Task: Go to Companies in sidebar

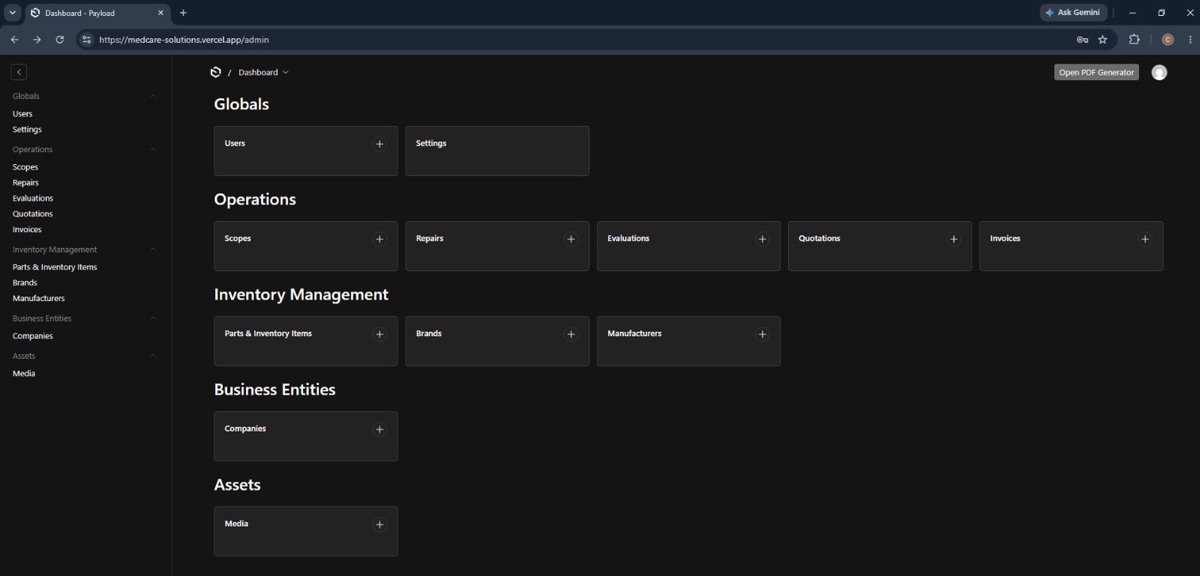Action: (33, 336)
